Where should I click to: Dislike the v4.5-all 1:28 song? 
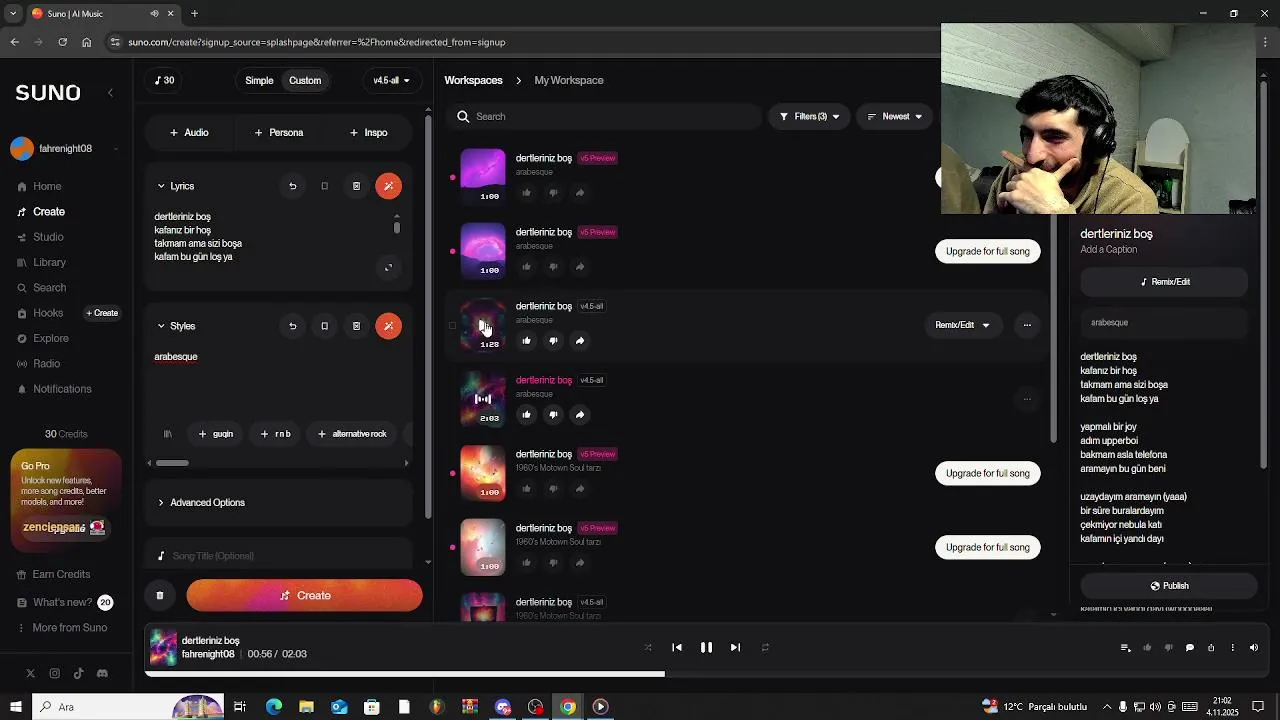click(553, 341)
